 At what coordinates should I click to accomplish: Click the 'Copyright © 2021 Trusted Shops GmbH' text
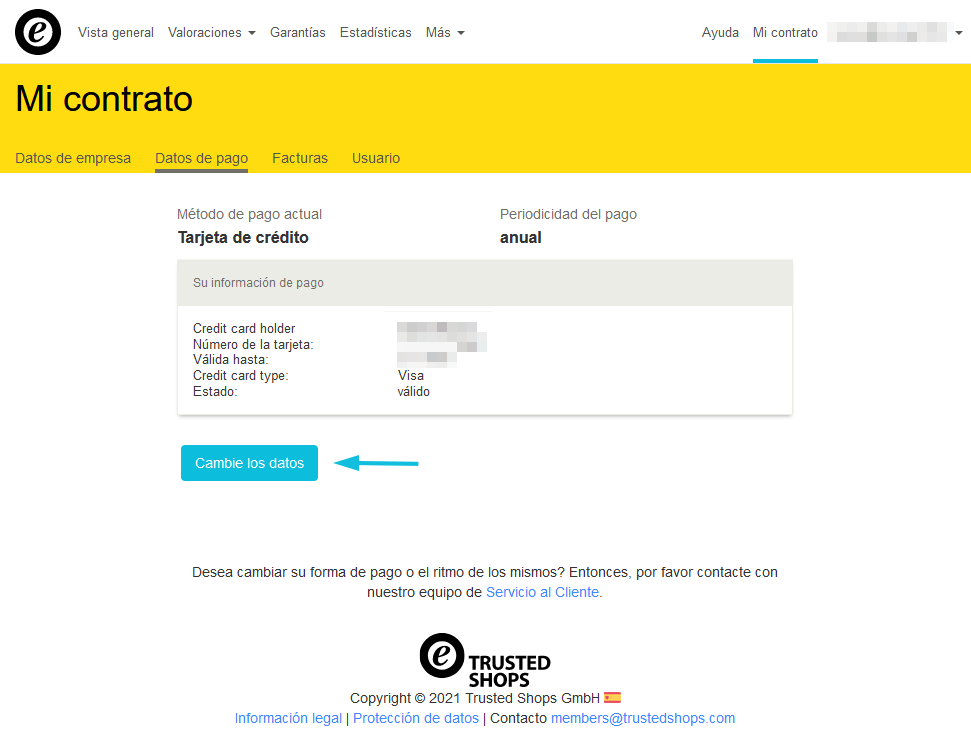475,698
